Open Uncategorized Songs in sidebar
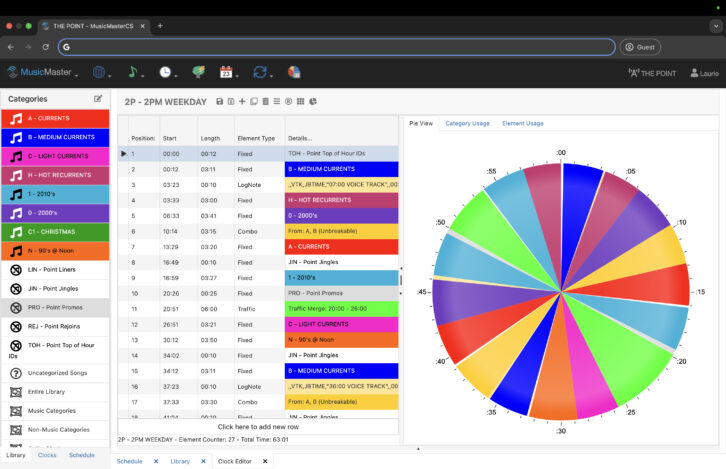The width and height of the screenshot is (726, 469). point(55,373)
